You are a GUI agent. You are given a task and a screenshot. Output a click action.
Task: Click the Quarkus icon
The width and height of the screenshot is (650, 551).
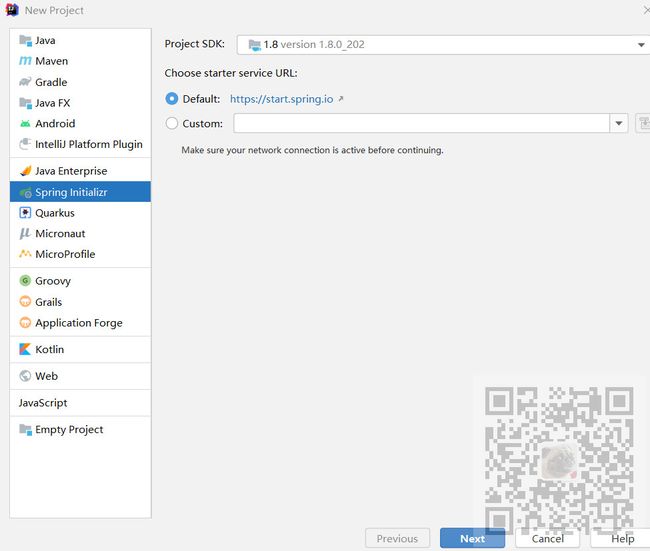pyautogui.click(x=25, y=213)
